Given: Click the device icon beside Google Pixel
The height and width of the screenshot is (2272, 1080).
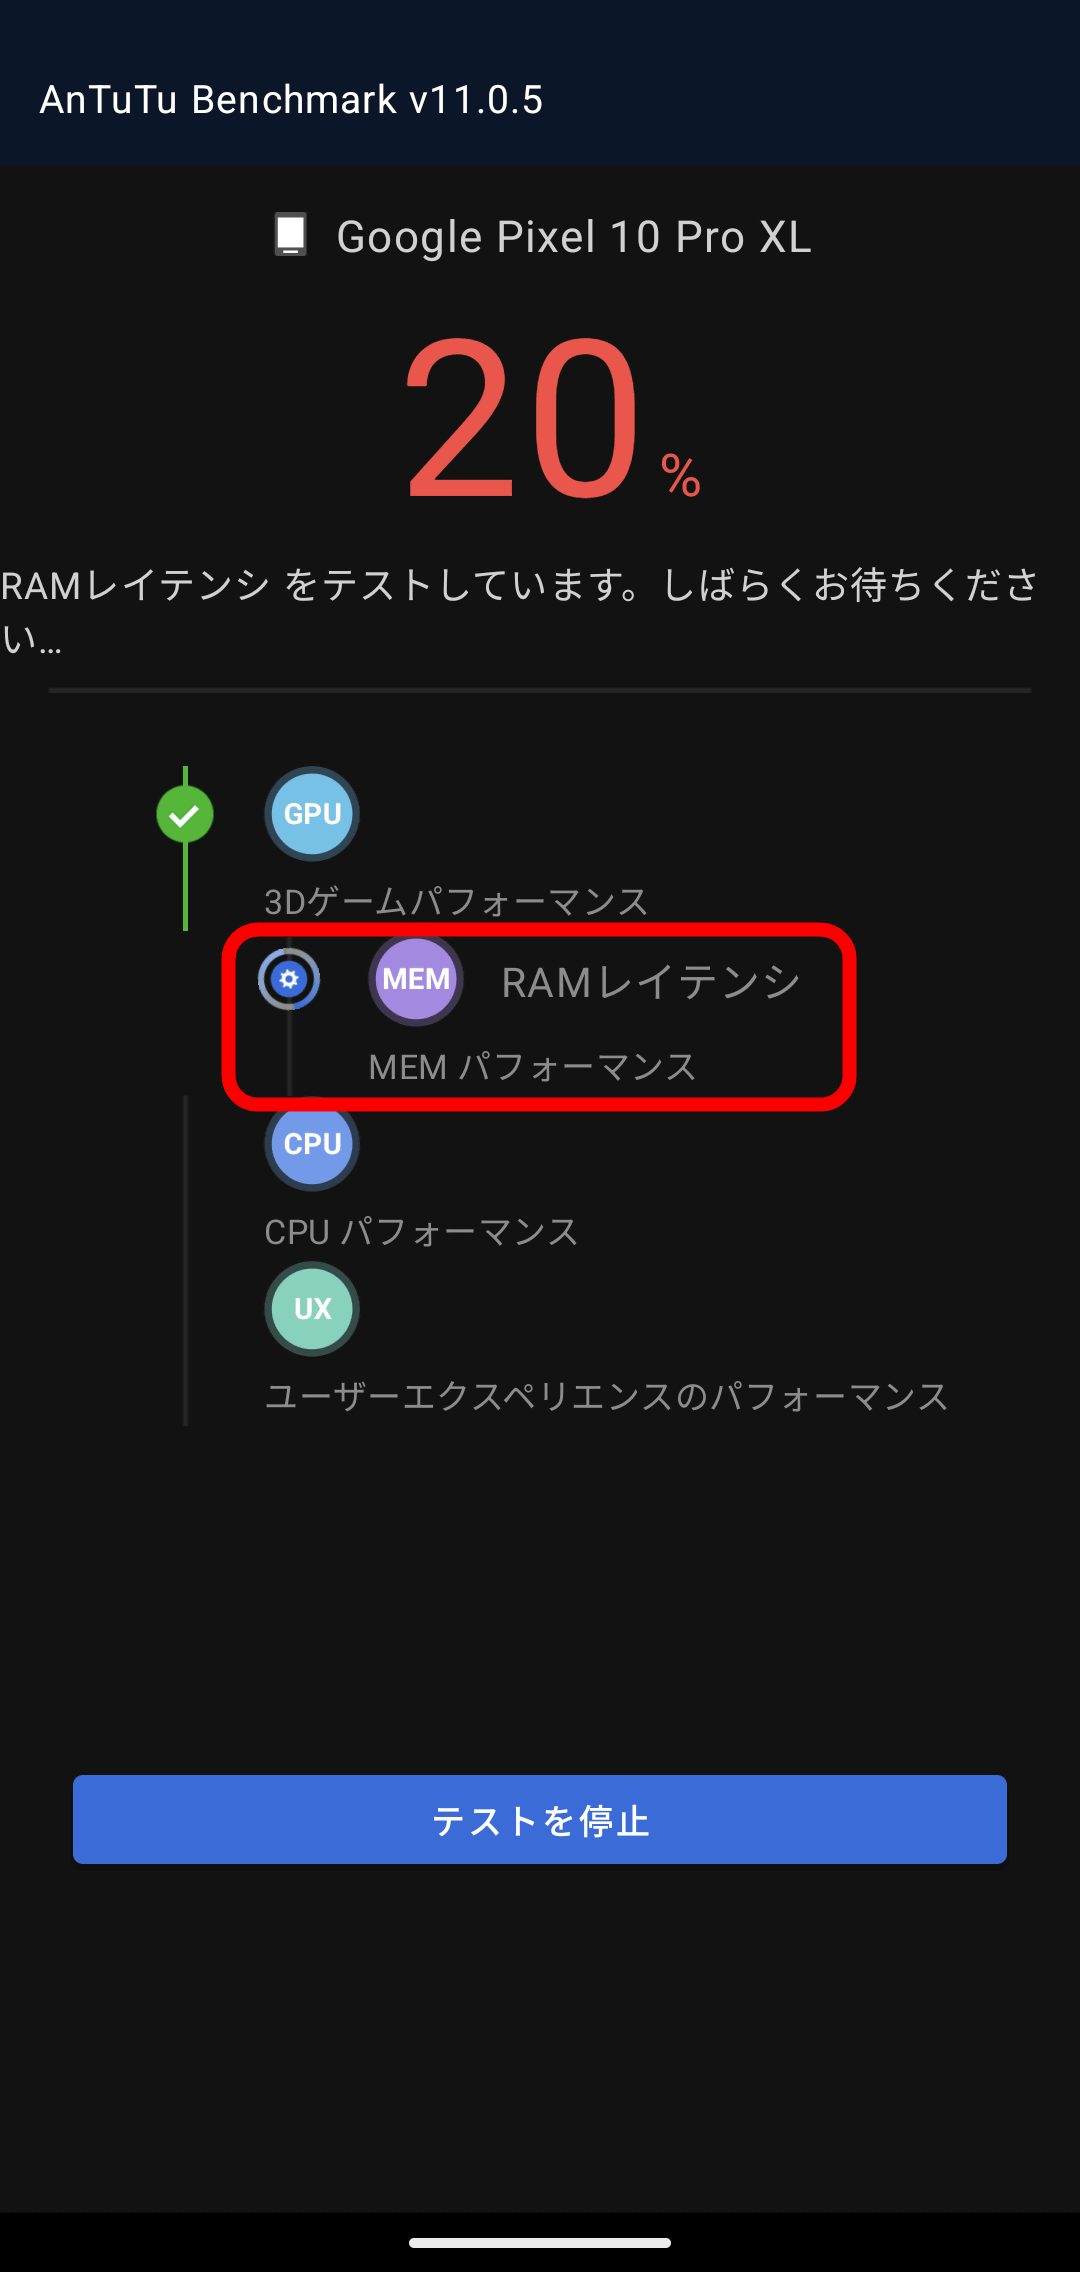Looking at the screenshot, I should point(291,235).
